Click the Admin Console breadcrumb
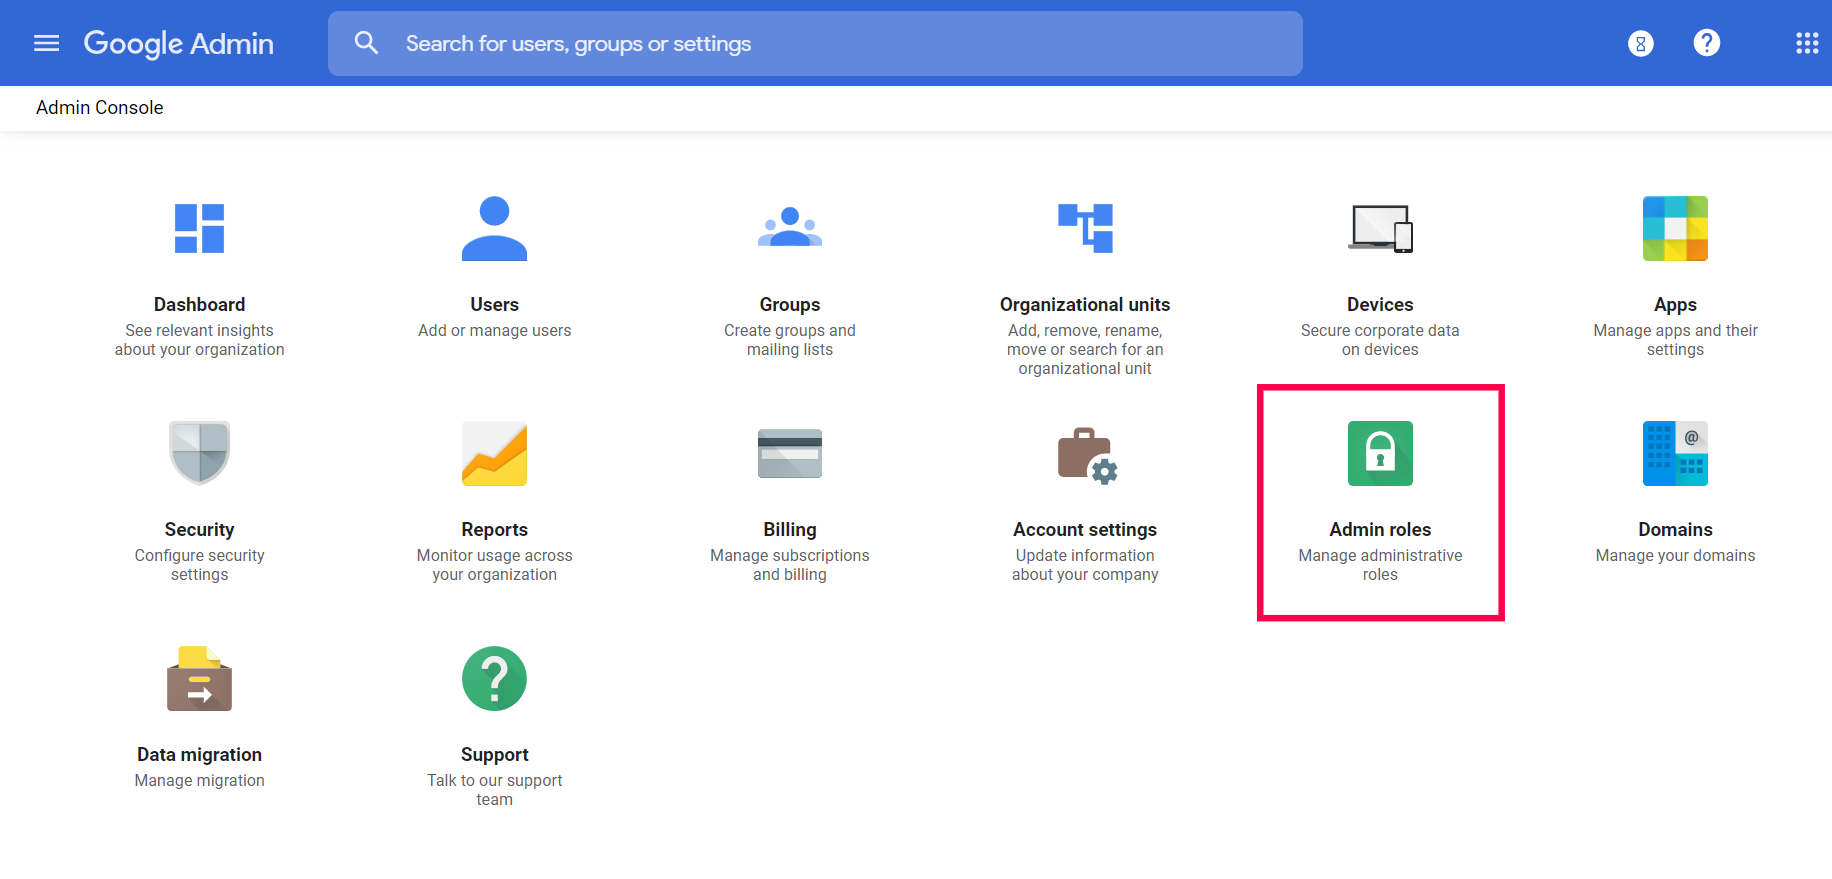The width and height of the screenshot is (1832, 879). pyautogui.click(x=100, y=108)
